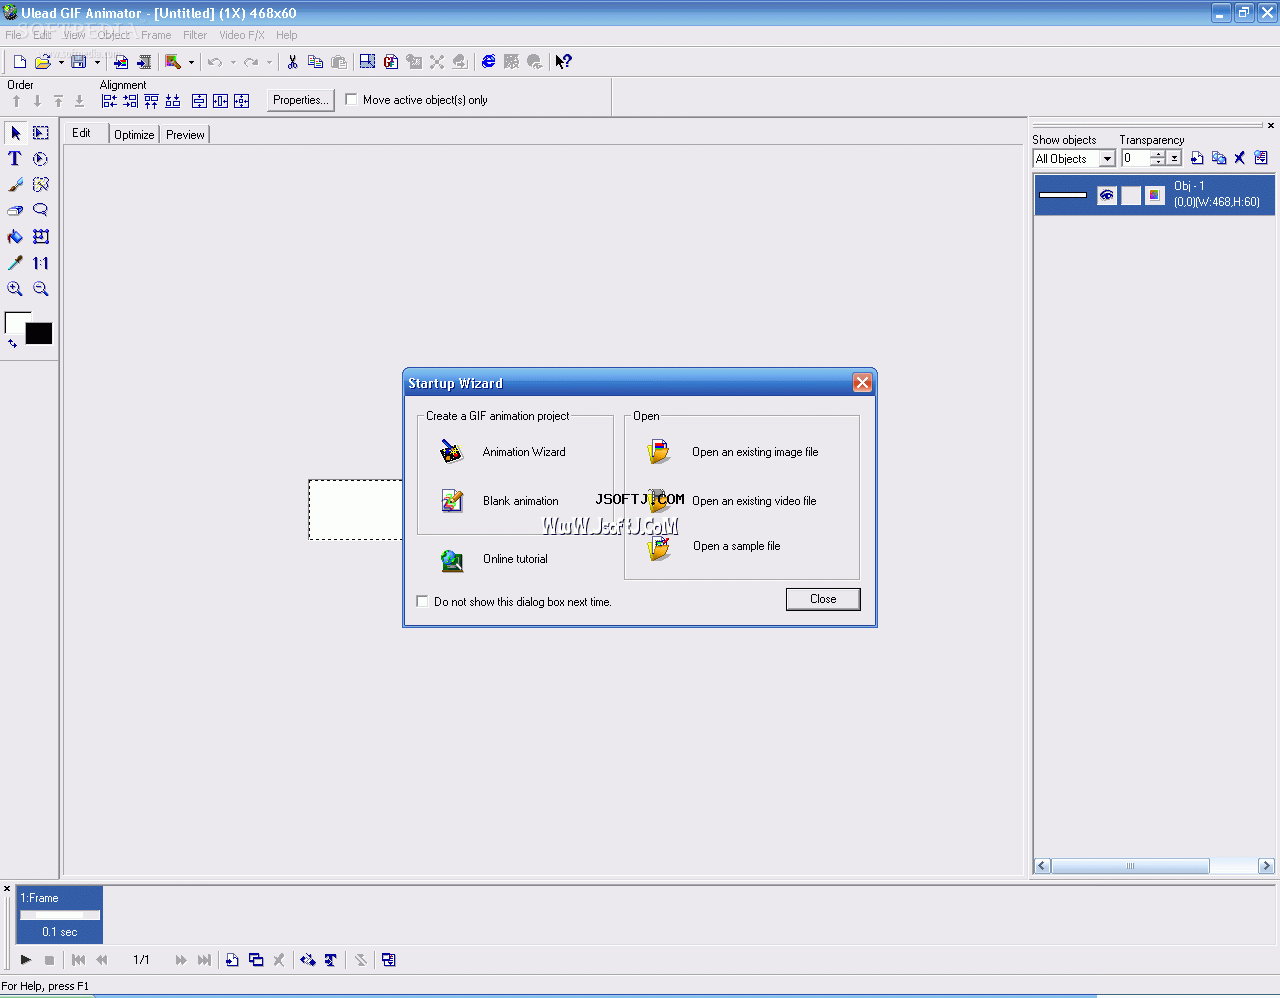The height and width of the screenshot is (998, 1280).
Task: Select the Pick (arrow) tool
Action: (15, 133)
